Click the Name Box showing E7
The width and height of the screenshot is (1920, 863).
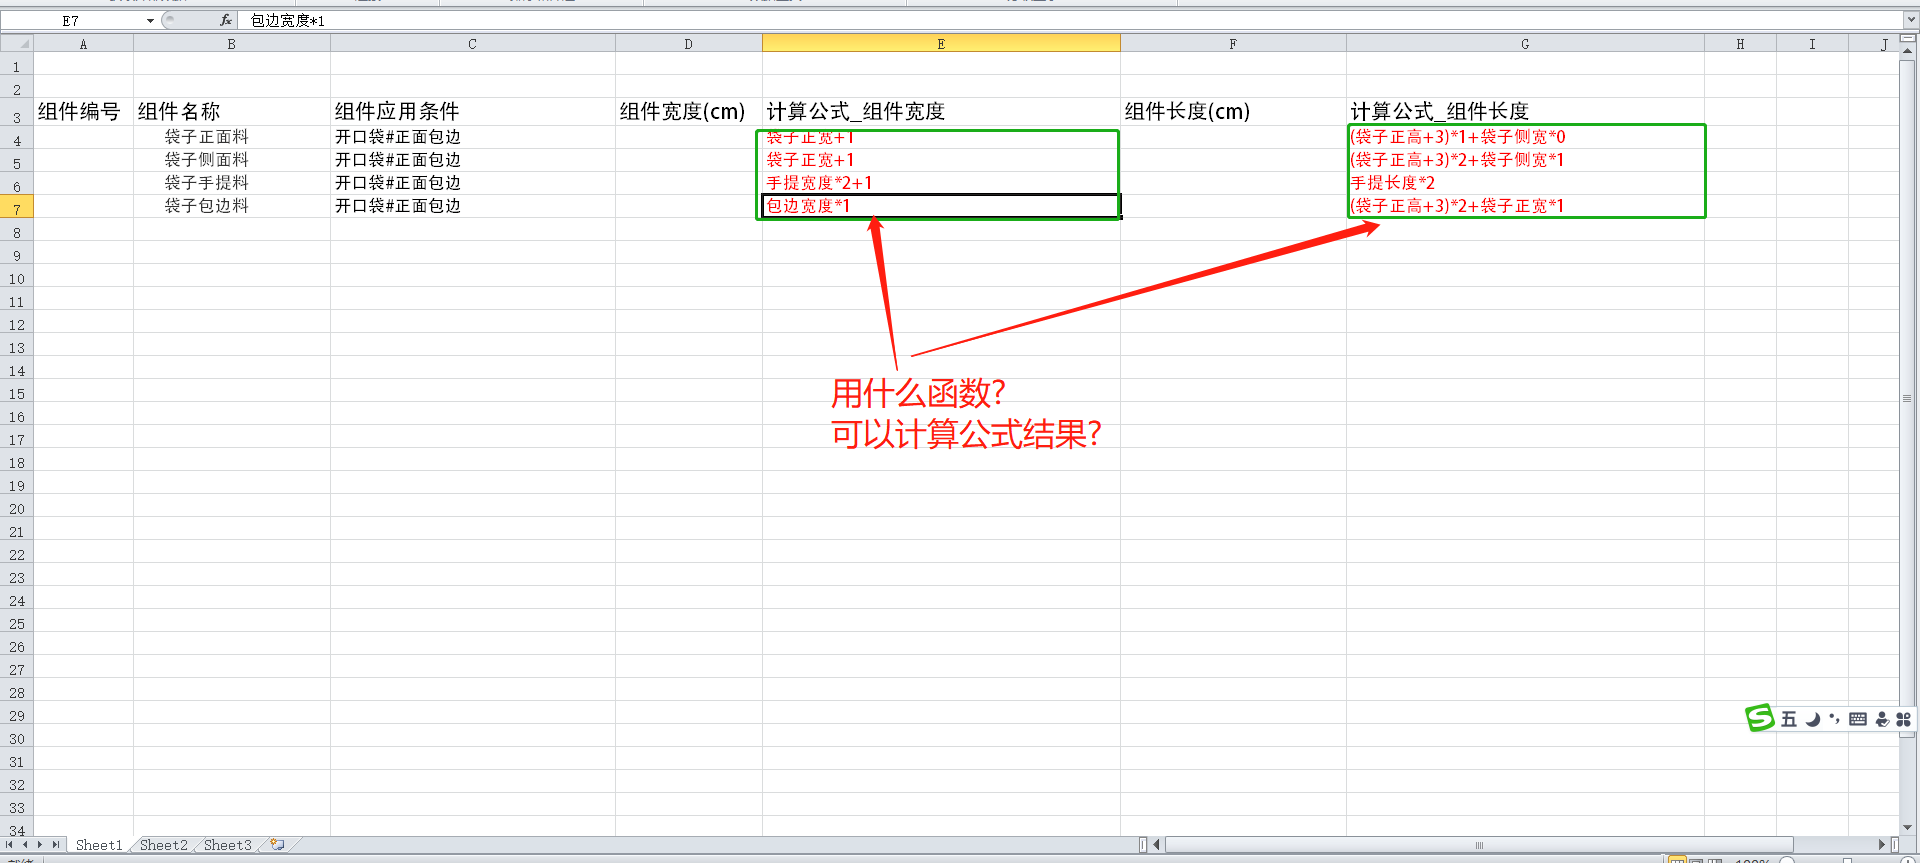click(72, 21)
